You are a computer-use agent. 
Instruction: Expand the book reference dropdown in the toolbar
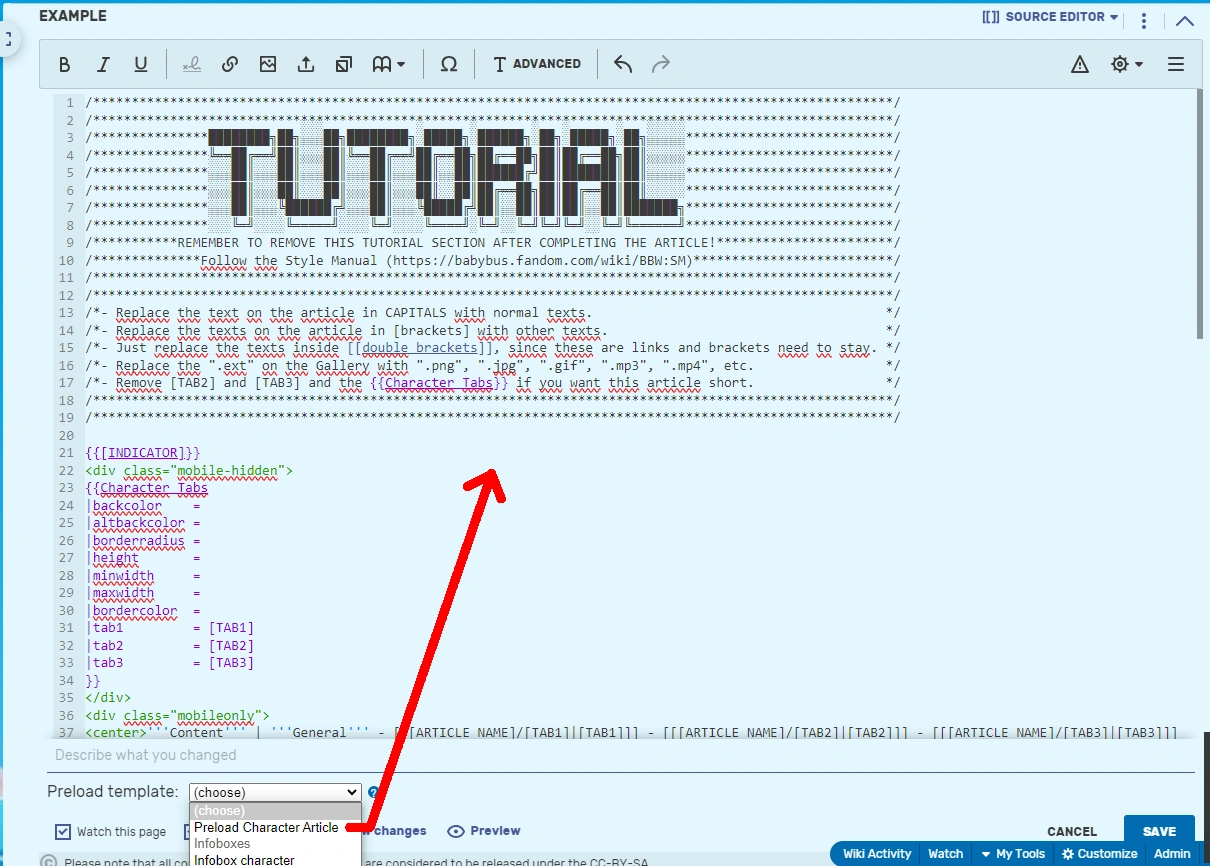click(x=389, y=63)
